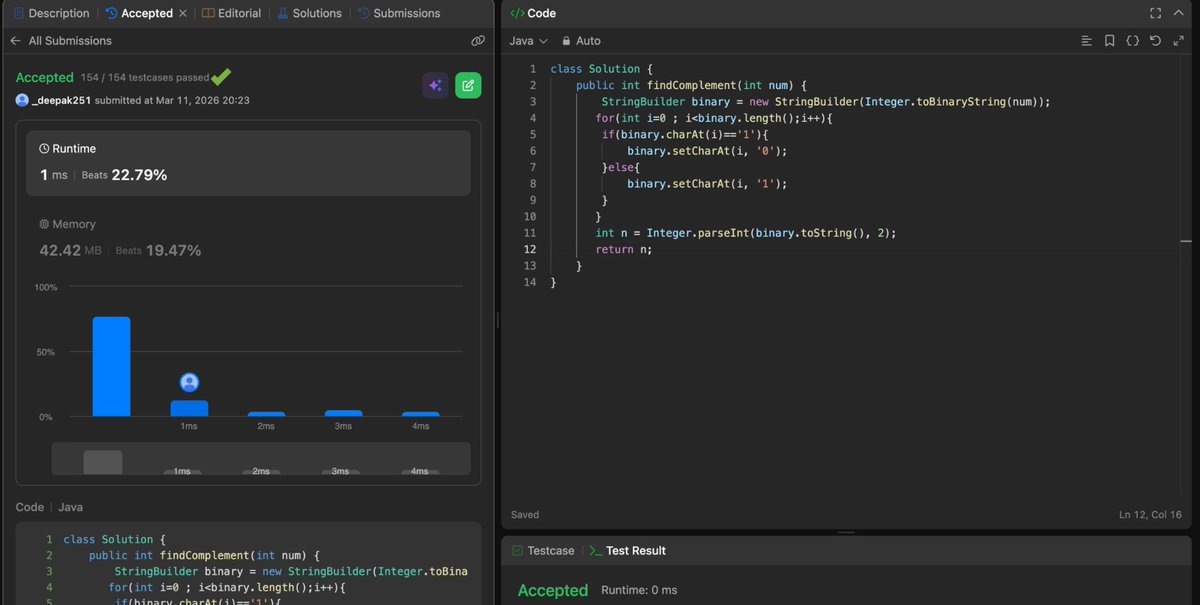Click the 2ms label under chart
Image resolution: width=1200 pixels, height=605 pixels.
point(266,426)
